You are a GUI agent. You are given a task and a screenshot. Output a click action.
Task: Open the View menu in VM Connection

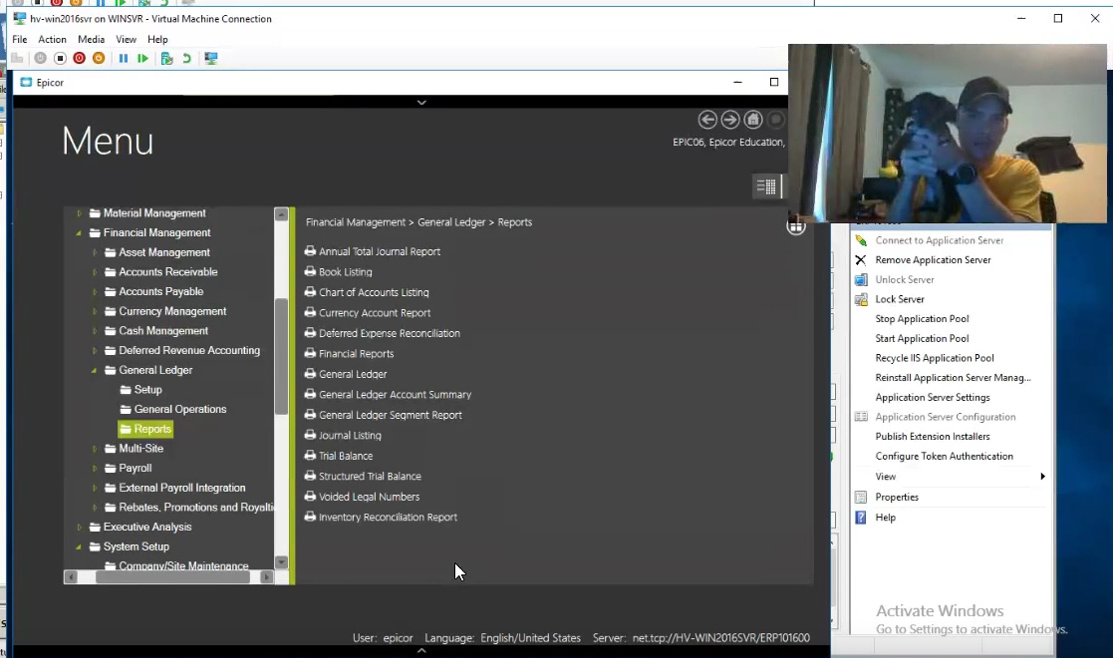(126, 39)
